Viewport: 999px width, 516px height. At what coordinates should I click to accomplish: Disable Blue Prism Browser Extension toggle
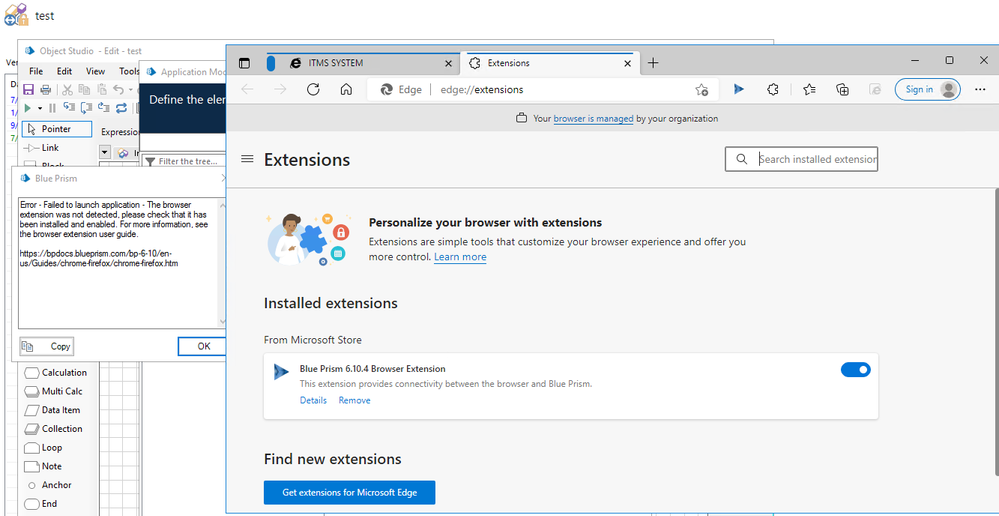[855, 370]
